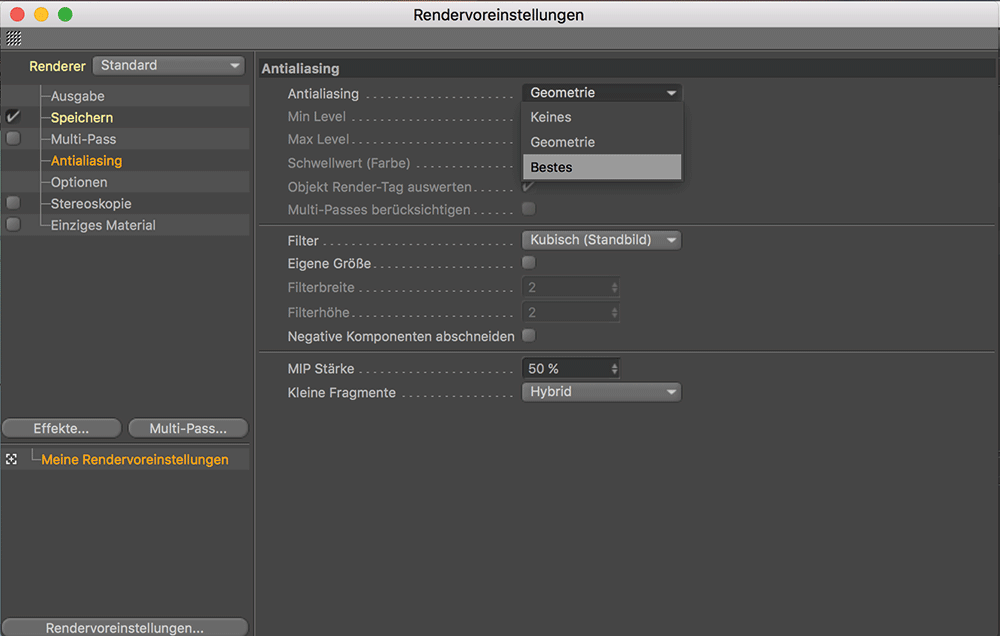Open the Antialiasing dropdown showing Geometrie

(x=601, y=93)
